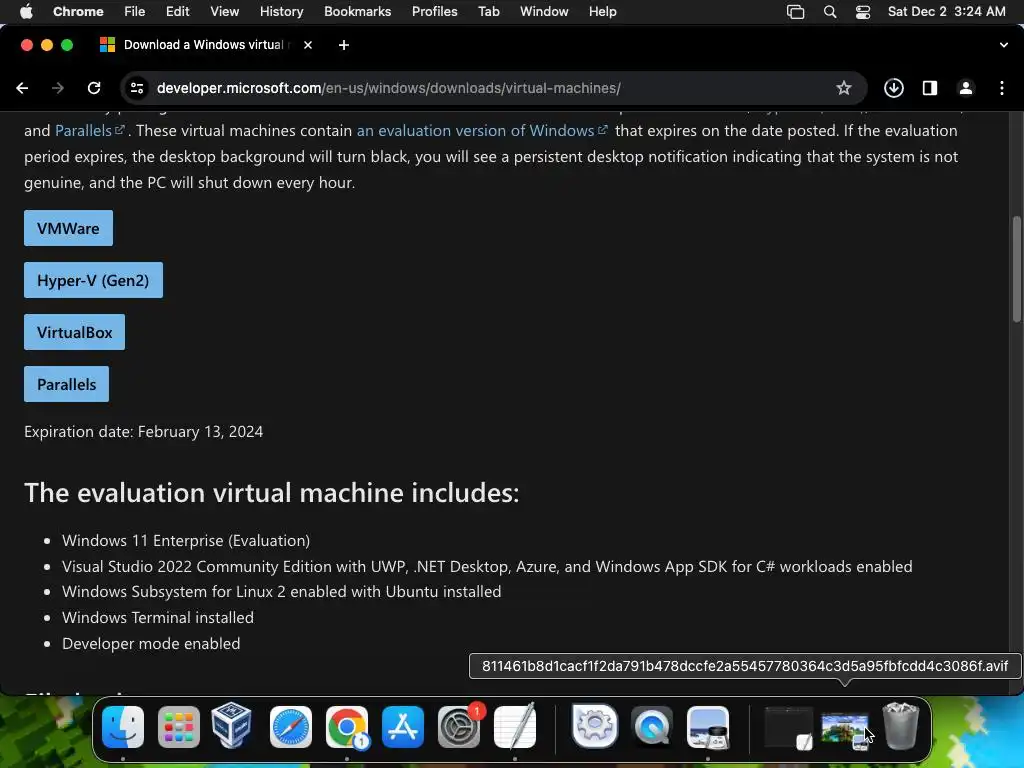
Task: Follow the Parallels external link
Action: click(x=89, y=131)
